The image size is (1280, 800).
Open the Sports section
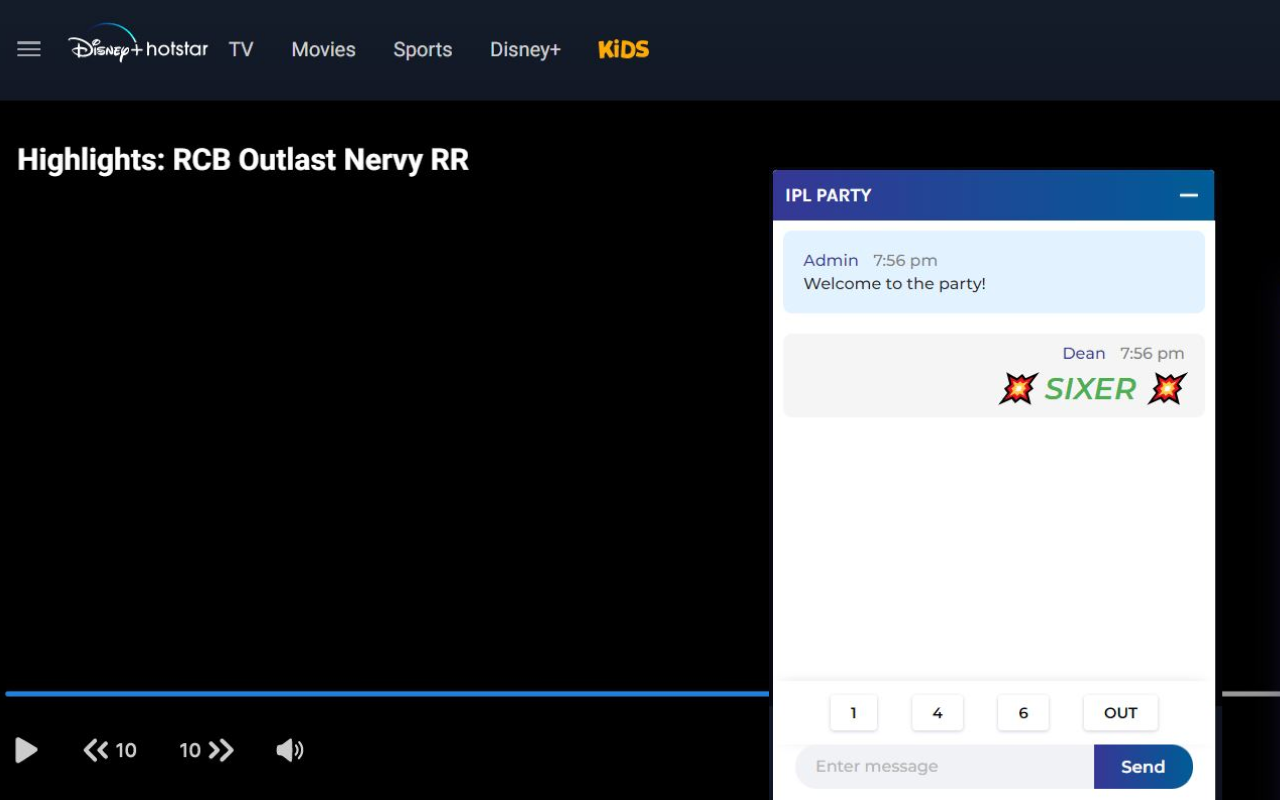click(422, 49)
